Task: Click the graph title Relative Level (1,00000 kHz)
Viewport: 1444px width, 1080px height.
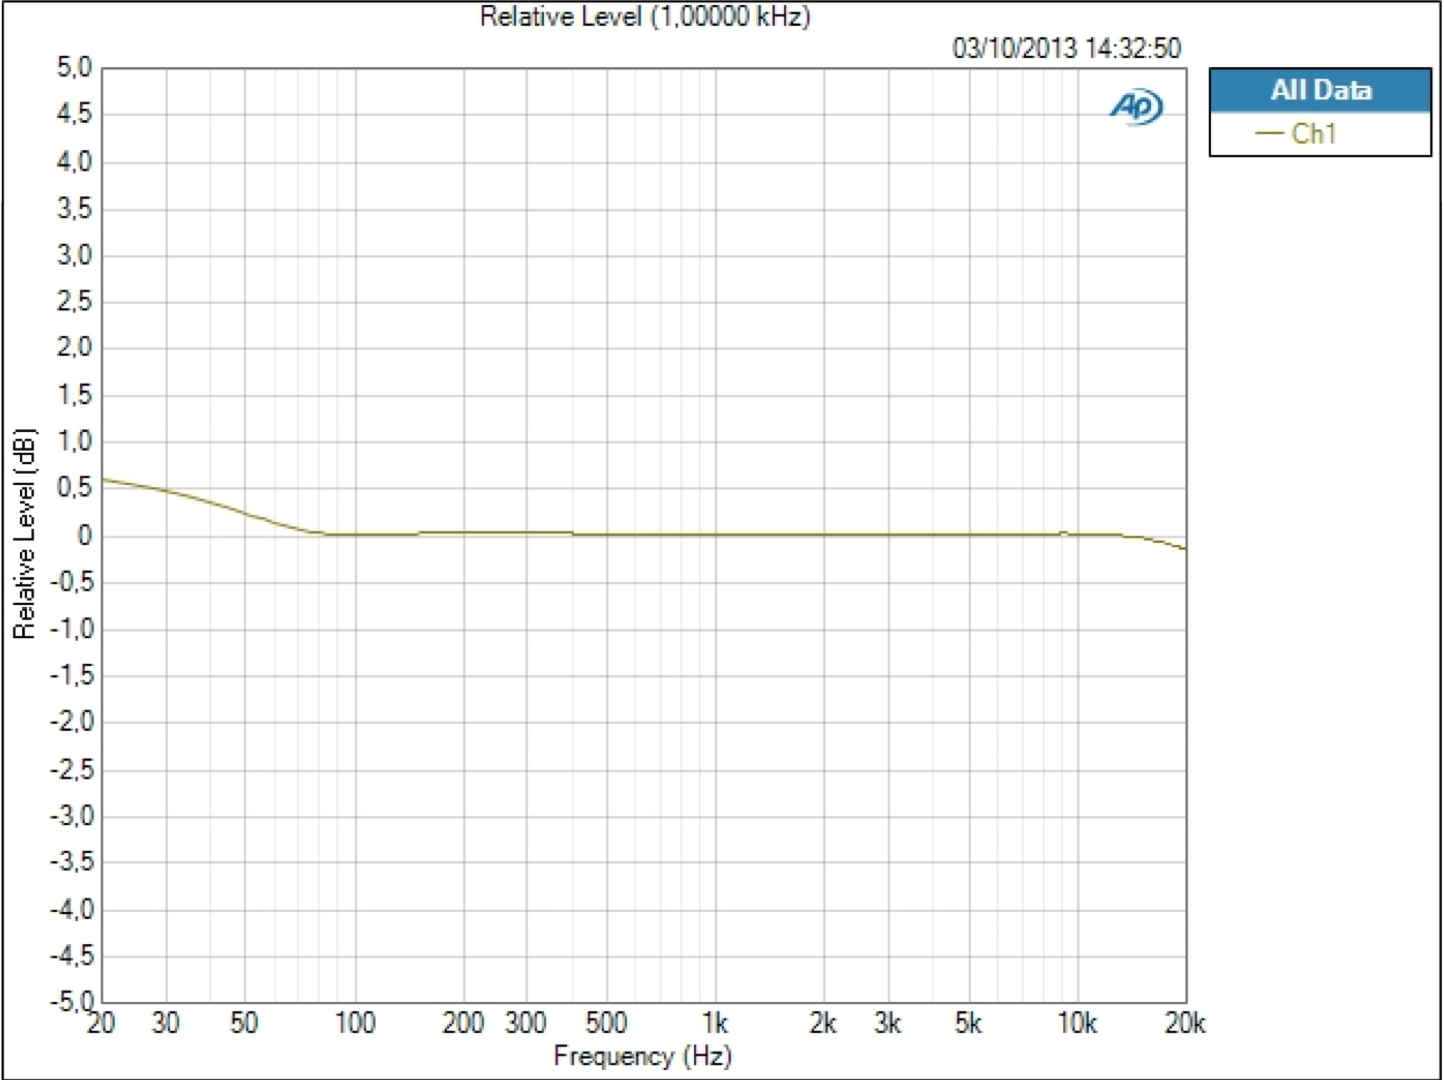Action: point(645,16)
